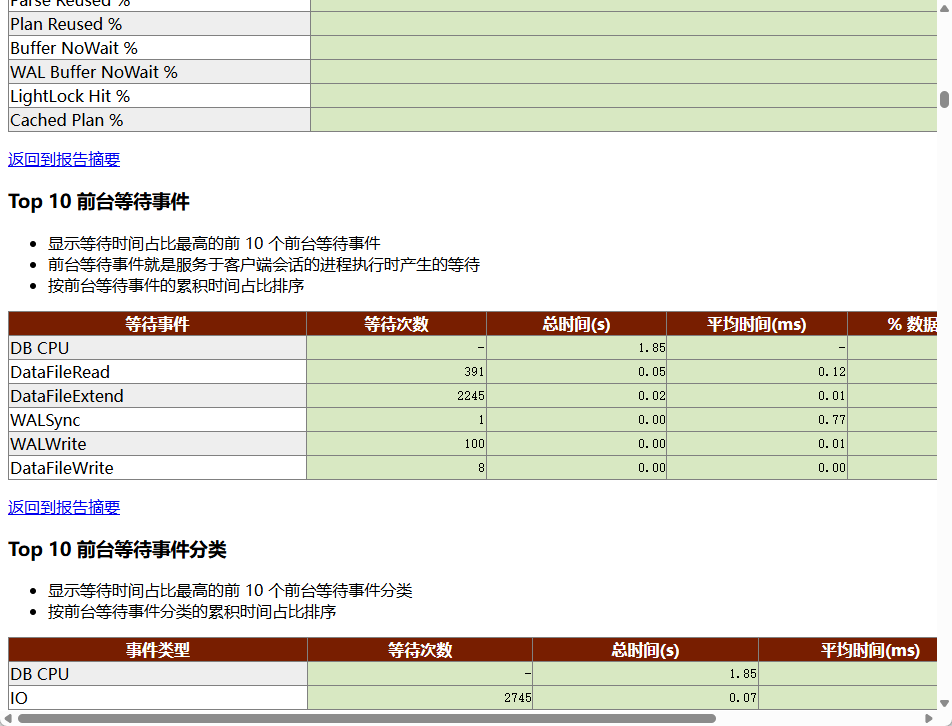The height and width of the screenshot is (726, 952).
Task: Click horizontal scrollbar left arrow
Action: [x=7, y=719]
